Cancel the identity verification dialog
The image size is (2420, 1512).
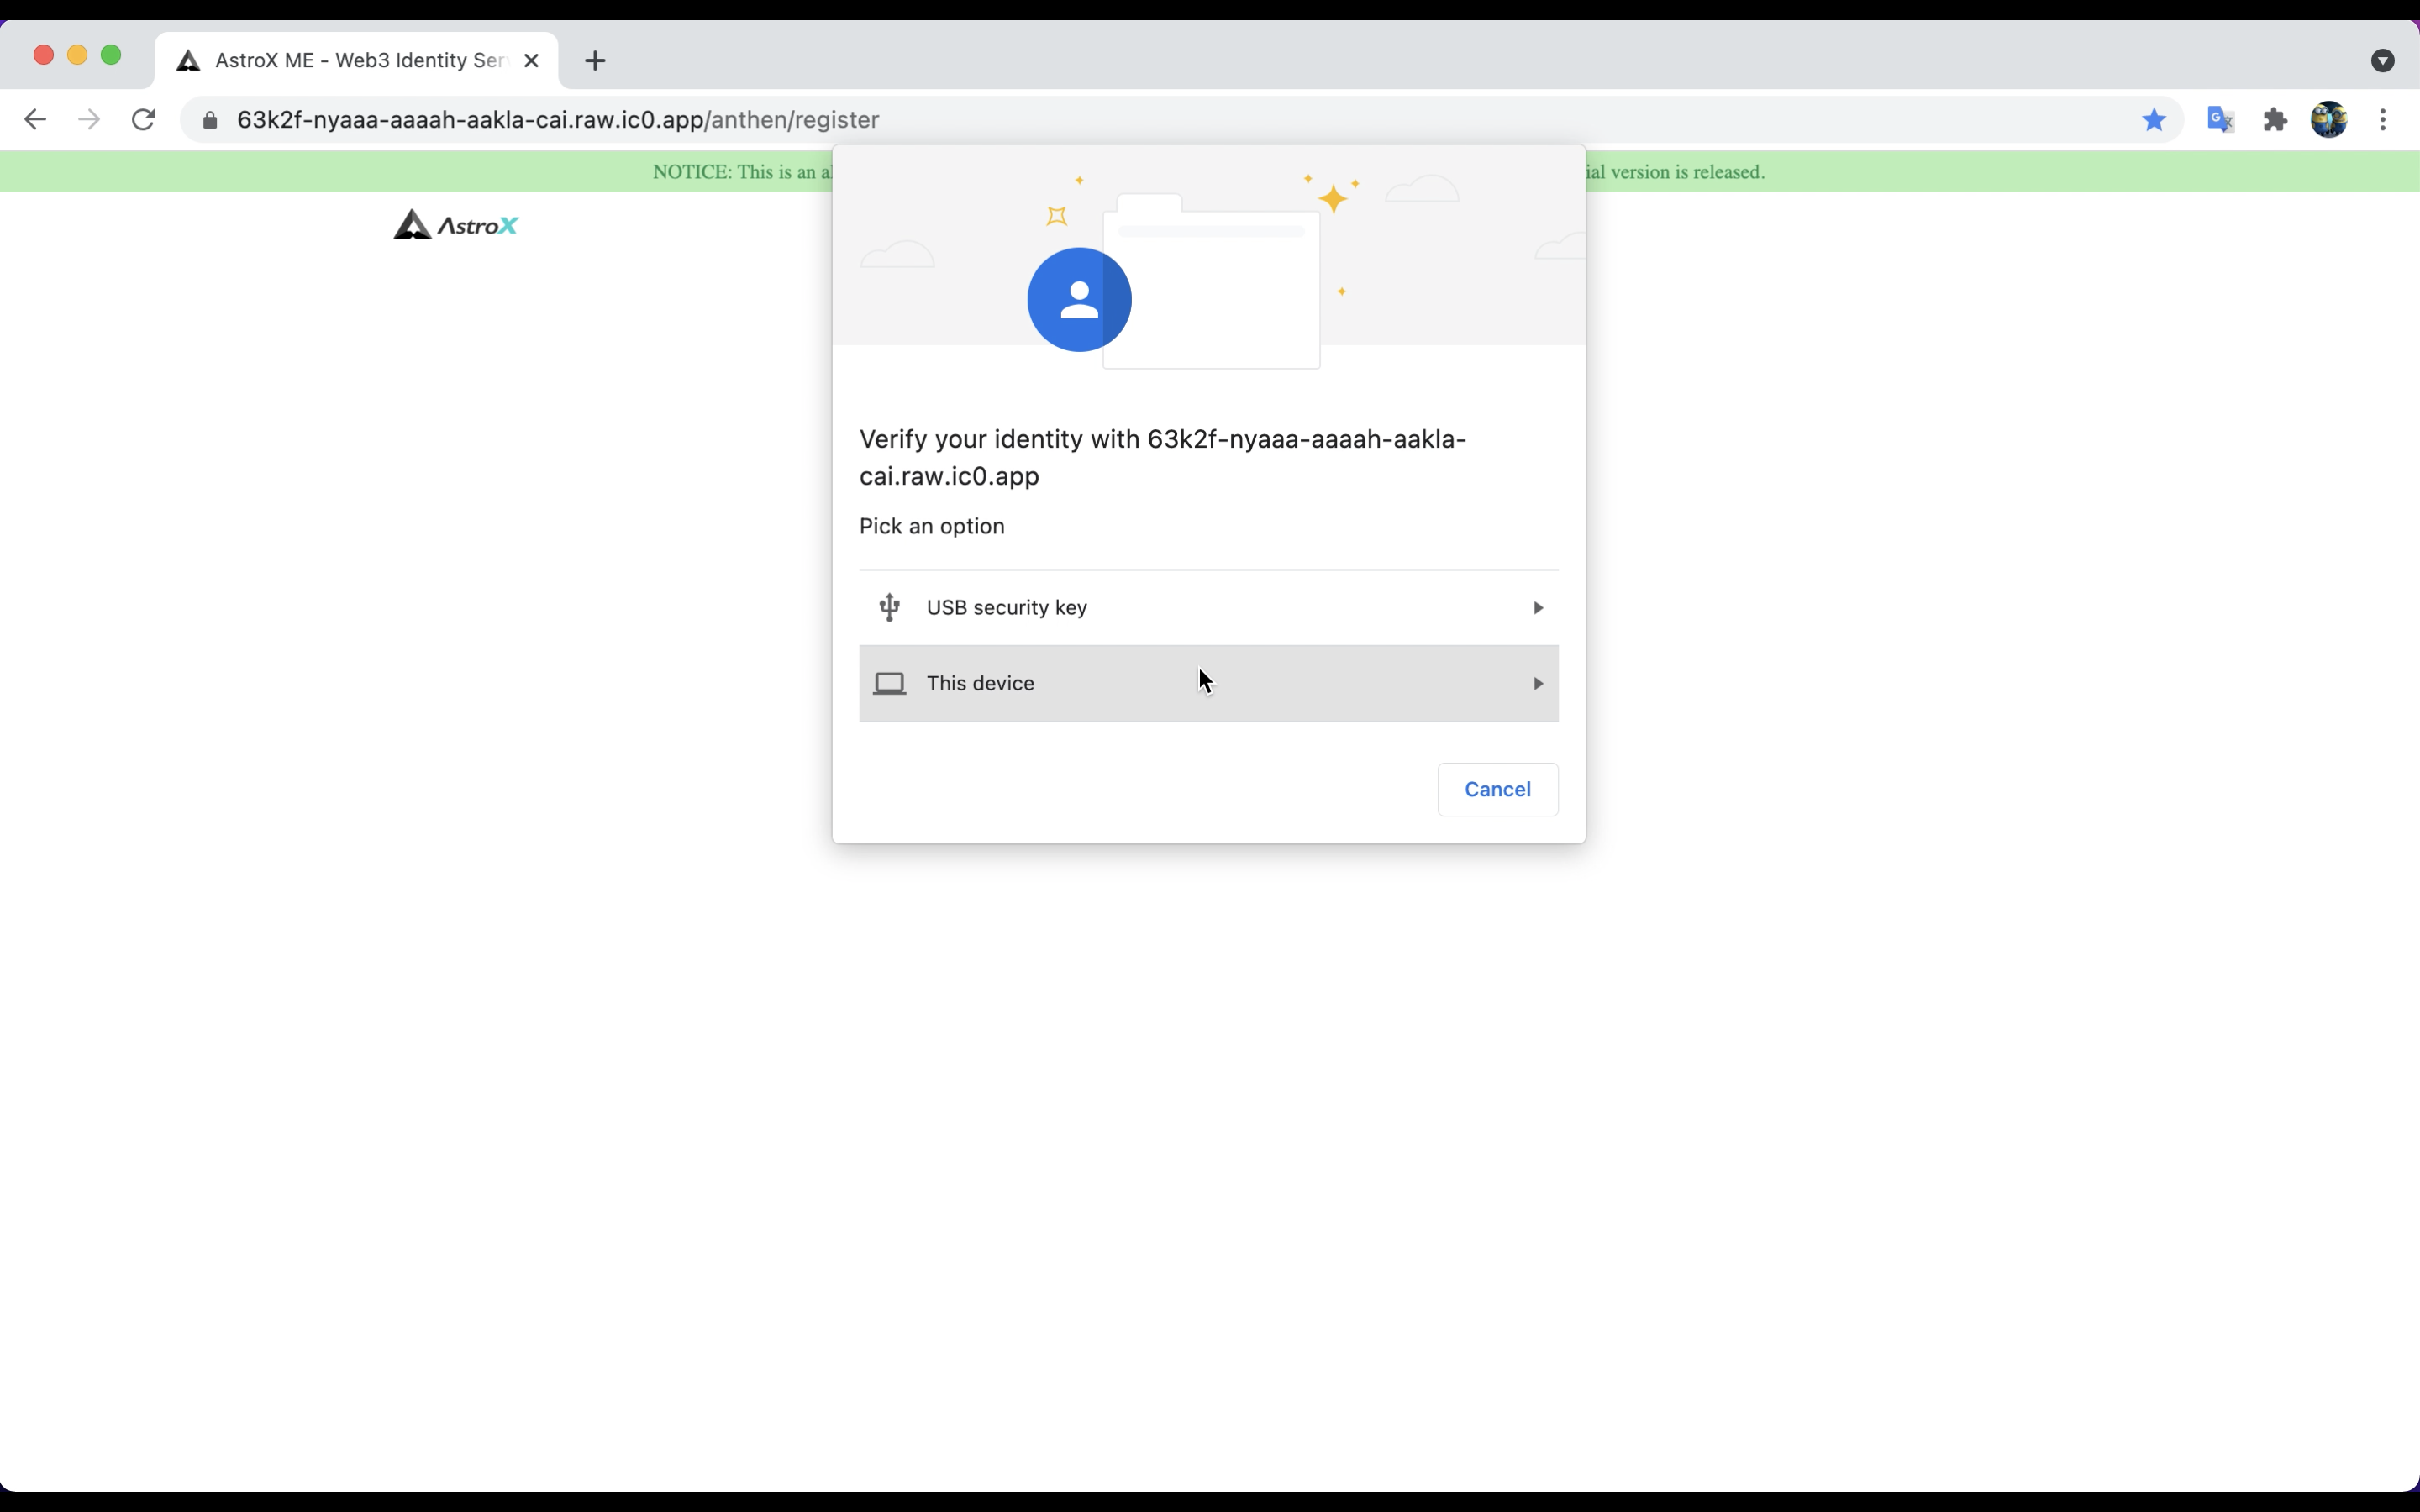(1497, 790)
